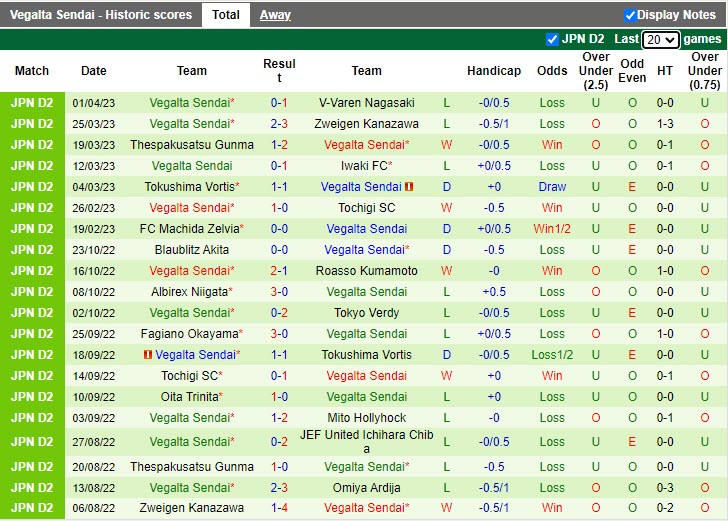
Task: Click the 23/10/22 date cell
Action: point(93,250)
